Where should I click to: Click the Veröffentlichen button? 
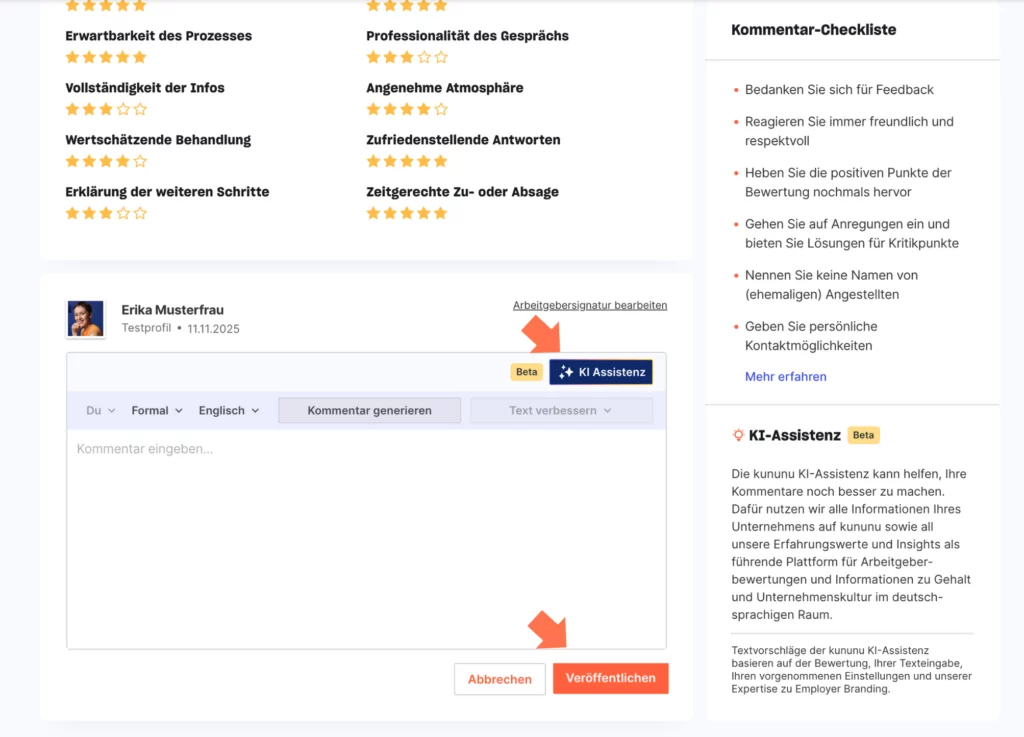click(x=610, y=678)
